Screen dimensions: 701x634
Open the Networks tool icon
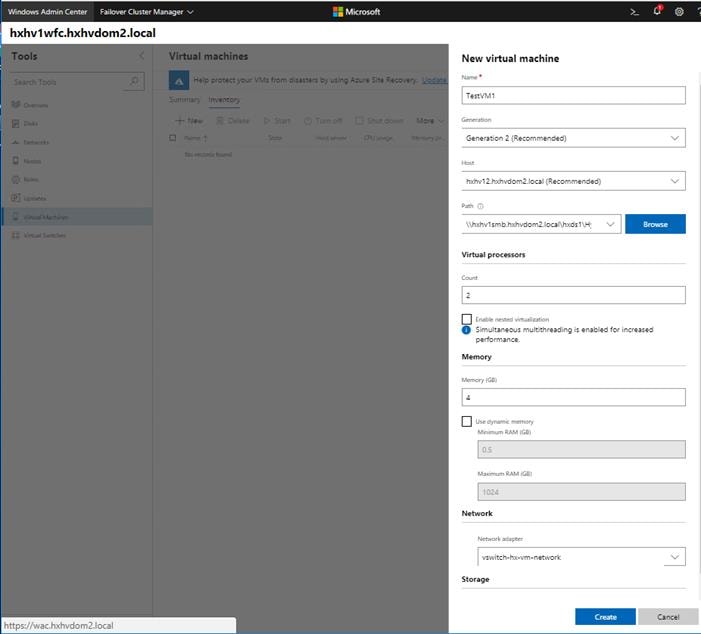[x=16, y=142]
